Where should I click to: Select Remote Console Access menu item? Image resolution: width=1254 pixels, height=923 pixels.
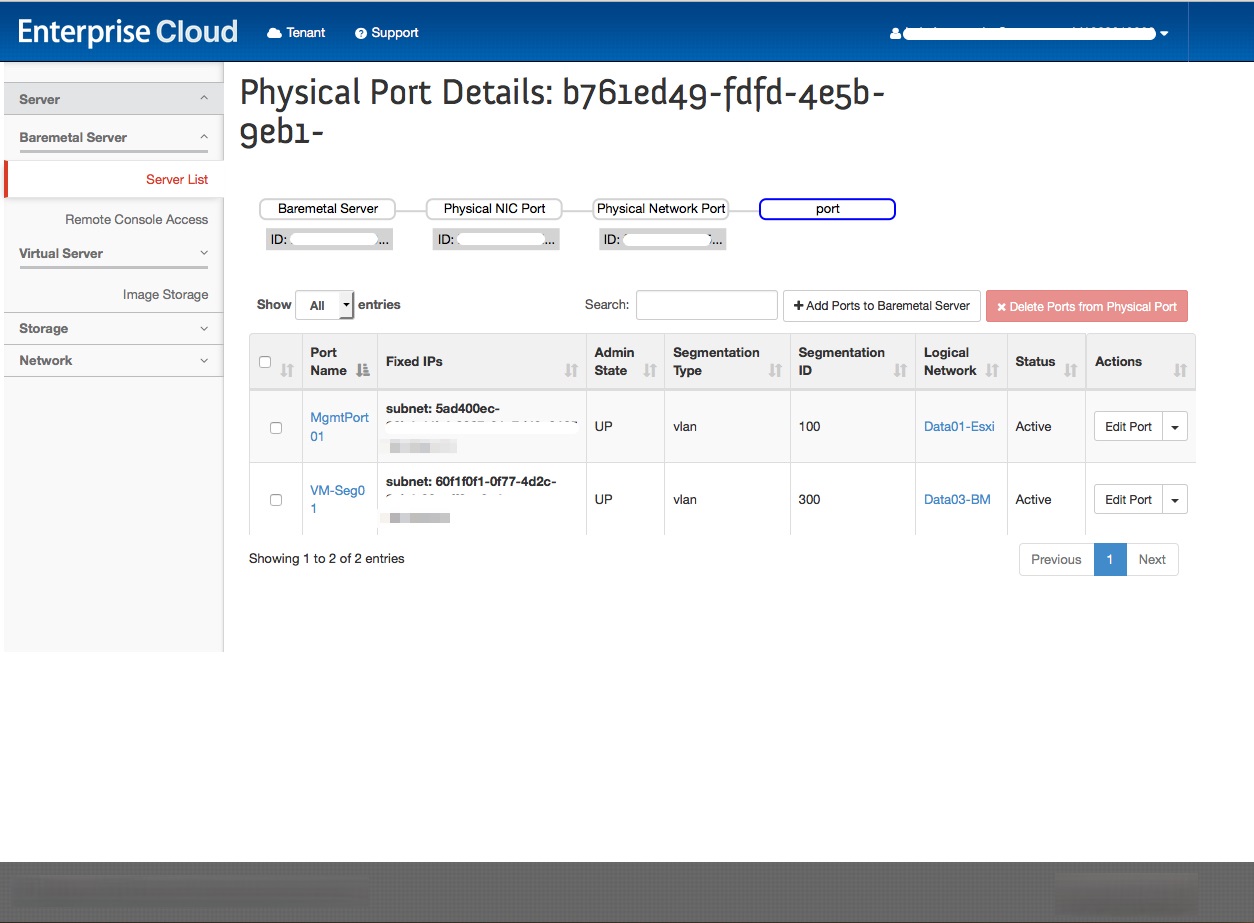136,219
